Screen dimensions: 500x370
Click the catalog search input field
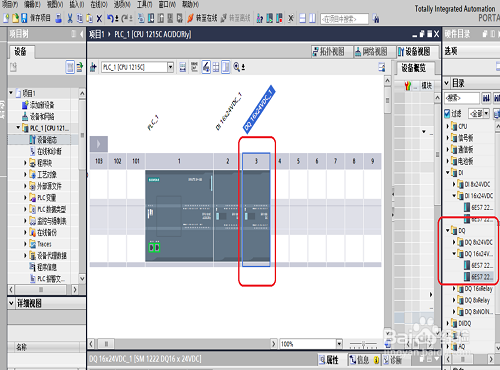[462, 98]
